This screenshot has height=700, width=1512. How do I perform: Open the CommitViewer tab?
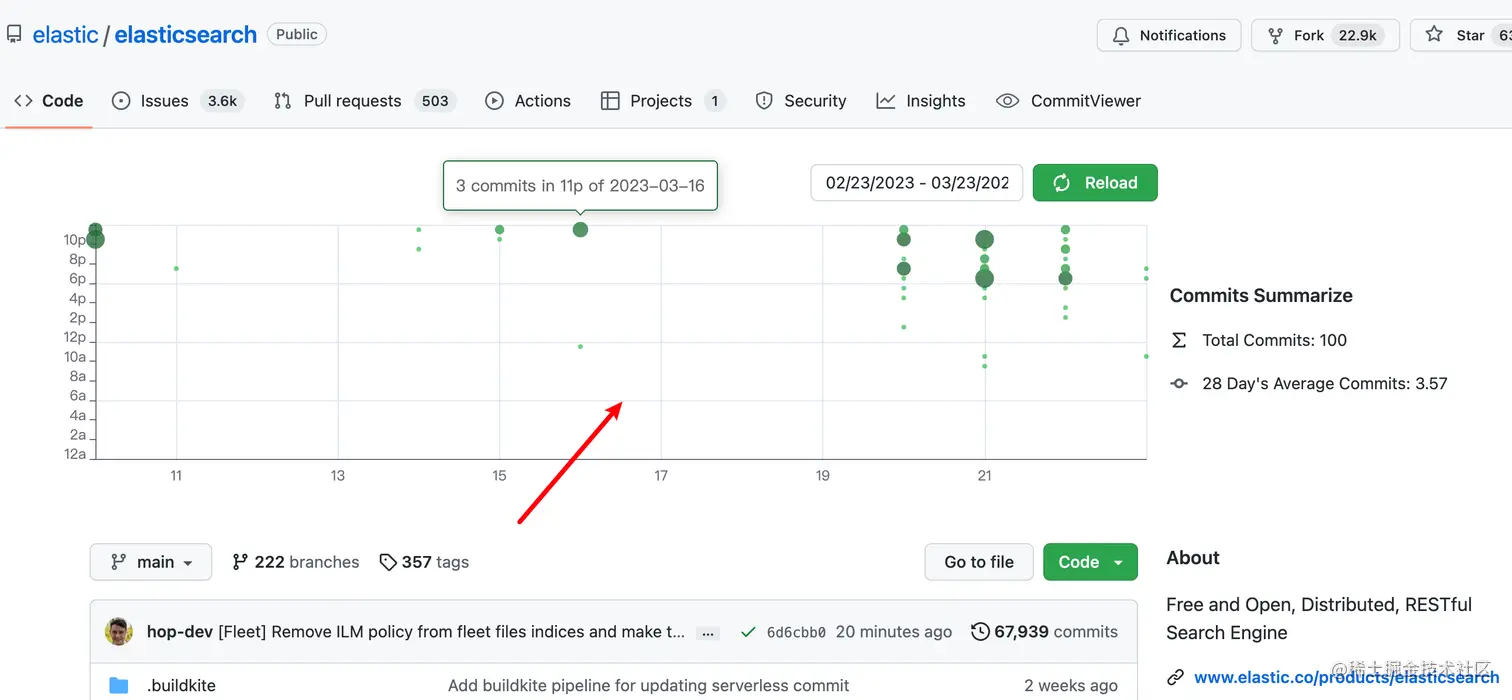1069,101
